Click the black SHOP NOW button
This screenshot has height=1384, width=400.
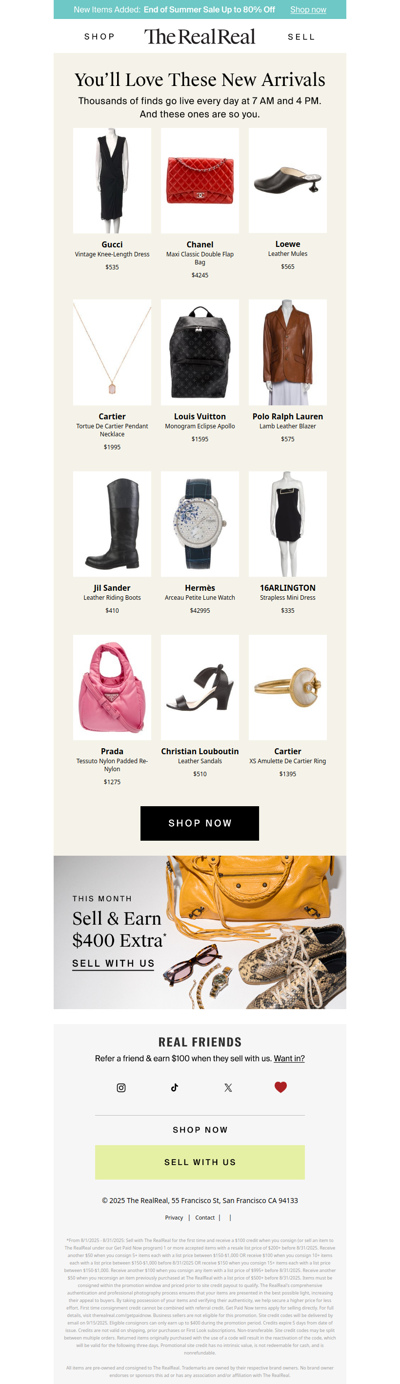coord(200,823)
